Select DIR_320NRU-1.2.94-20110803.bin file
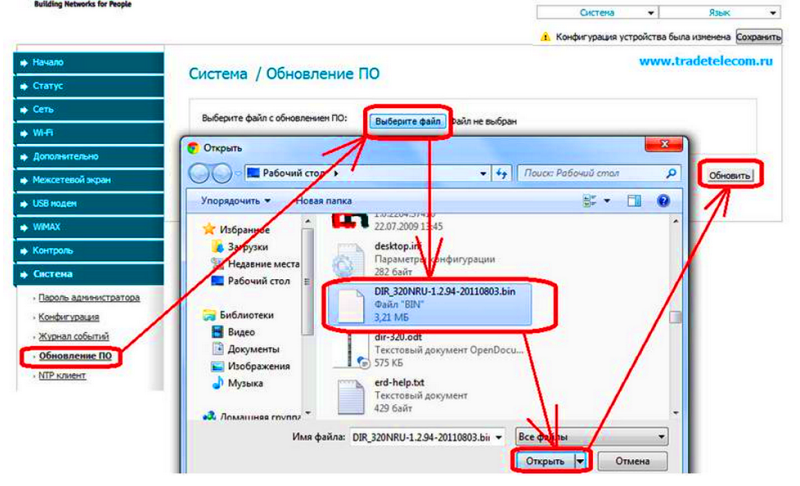 click(432, 304)
